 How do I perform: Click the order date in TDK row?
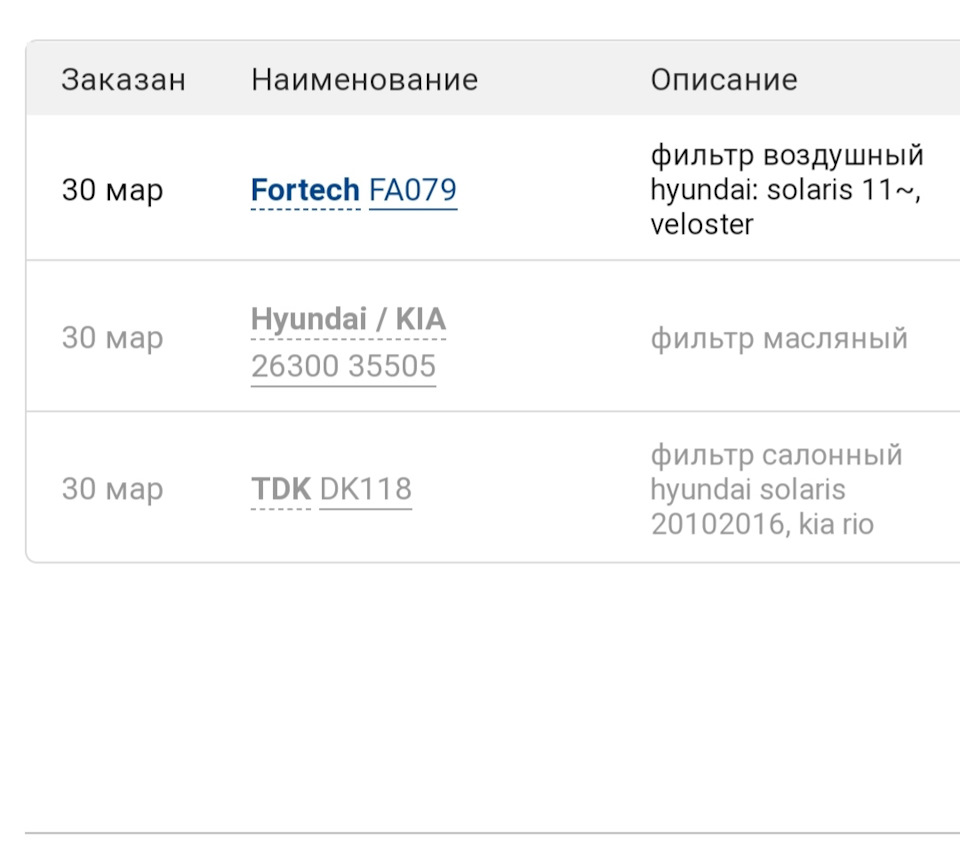tap(112, 489)
